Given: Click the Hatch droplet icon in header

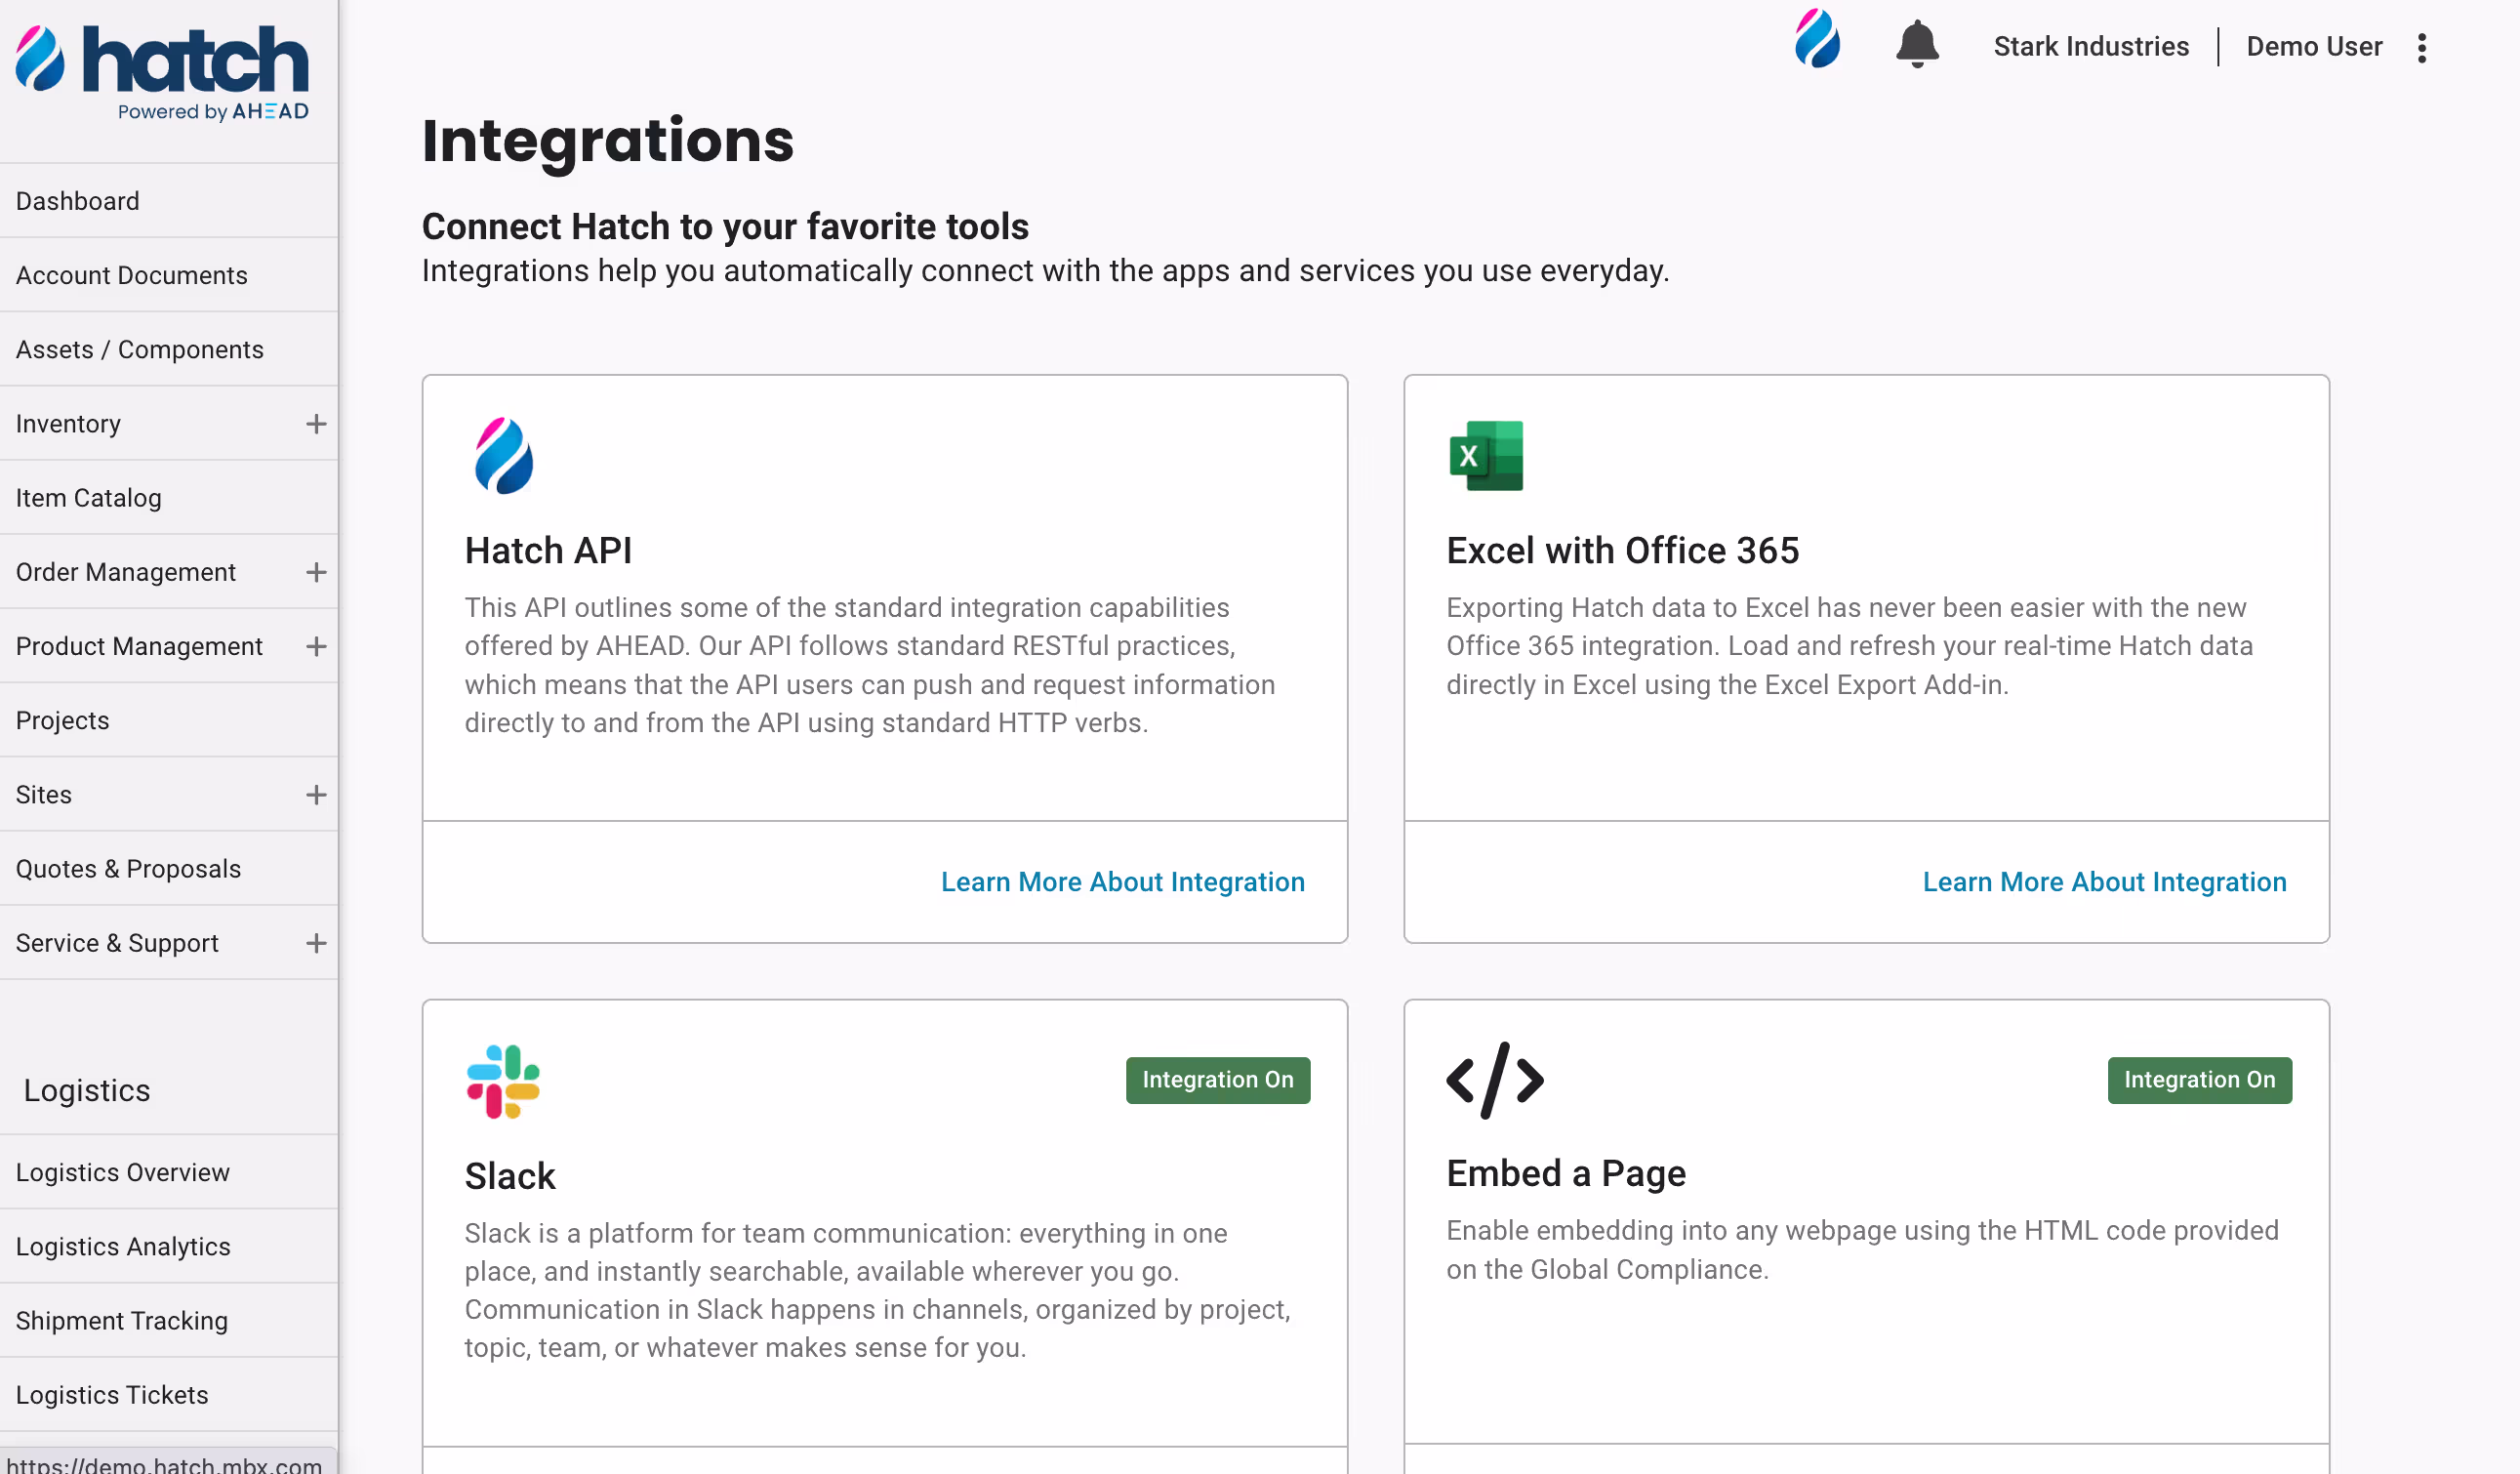Looking at the screenshot, I should coord(1816,40).
